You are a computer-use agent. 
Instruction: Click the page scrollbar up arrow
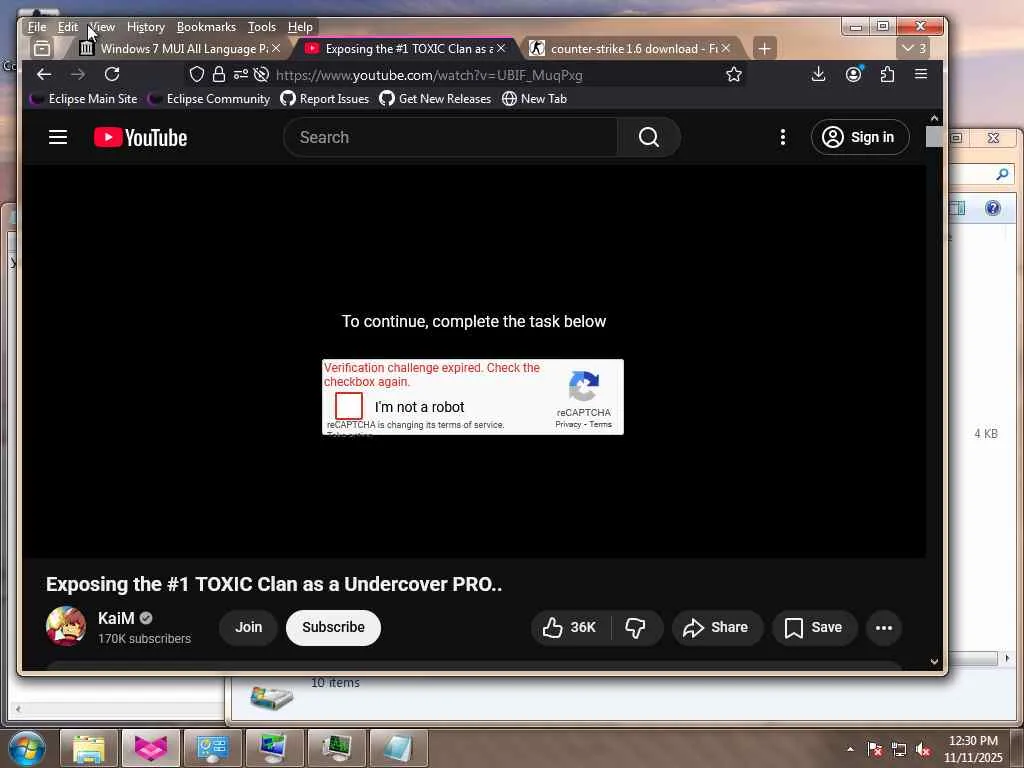click(x=935, y=118)
